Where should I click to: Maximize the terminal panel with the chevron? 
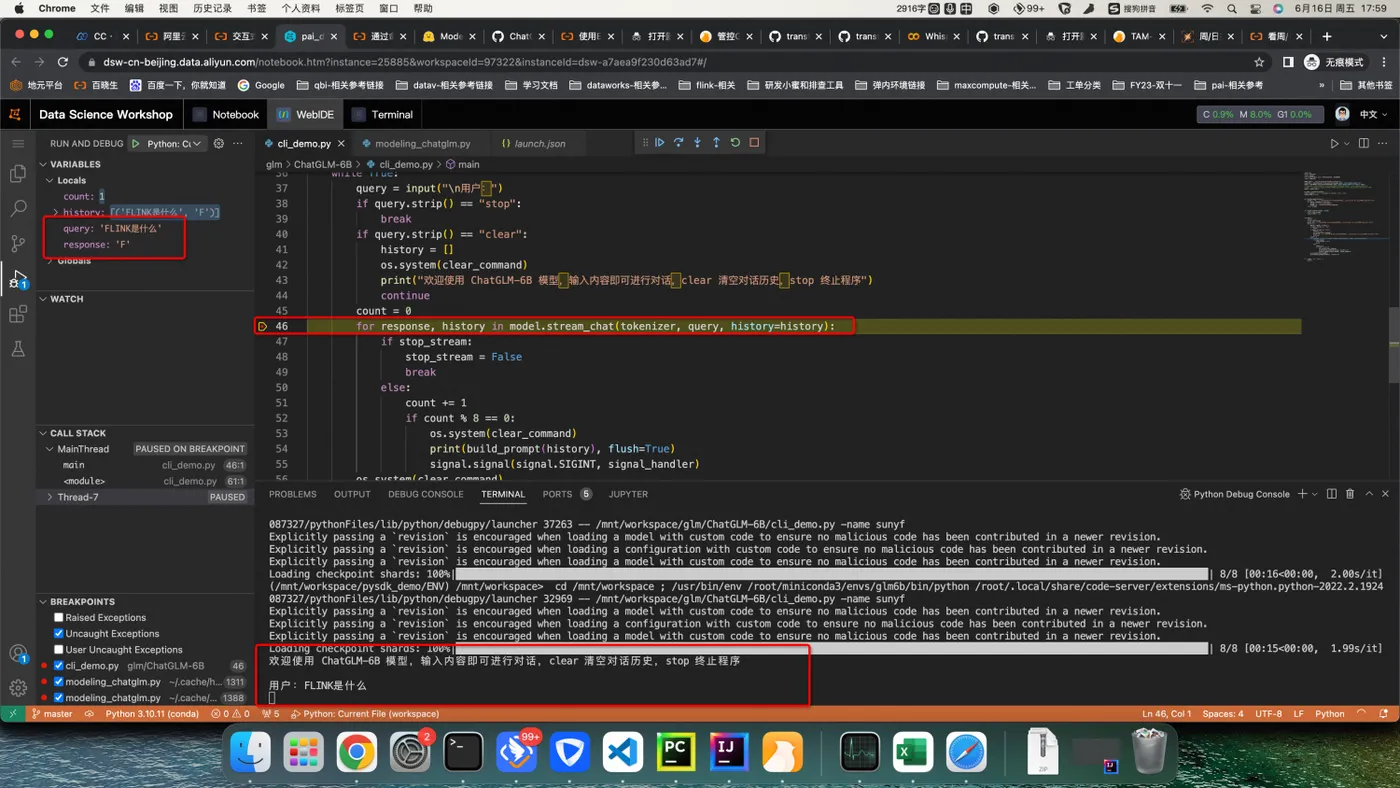pyautogui.click(x=1370, y=494)
